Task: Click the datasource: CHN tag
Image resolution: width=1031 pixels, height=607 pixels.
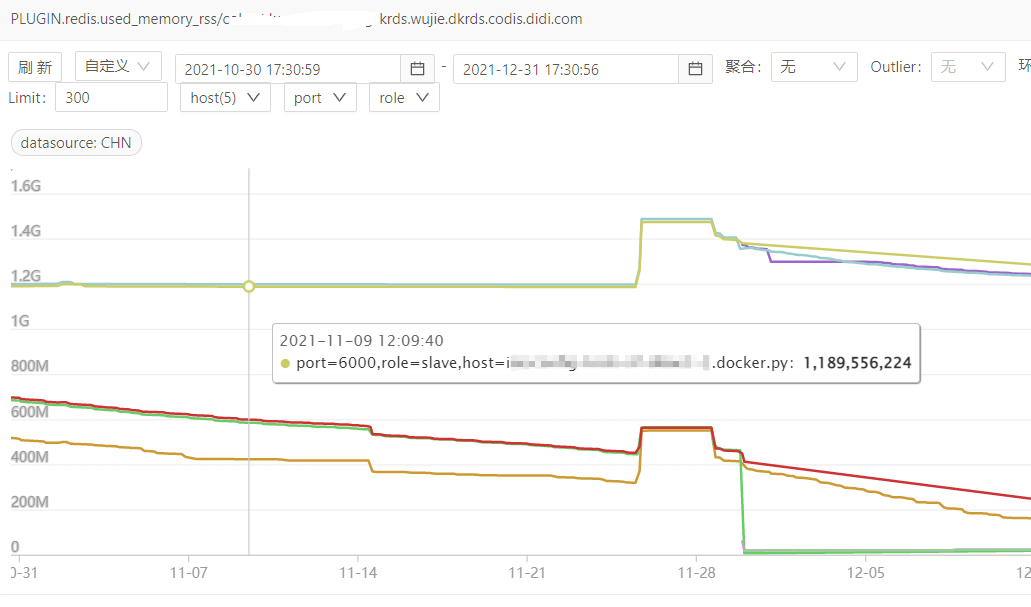Action: pyautogui.click(x=76, y=143)
